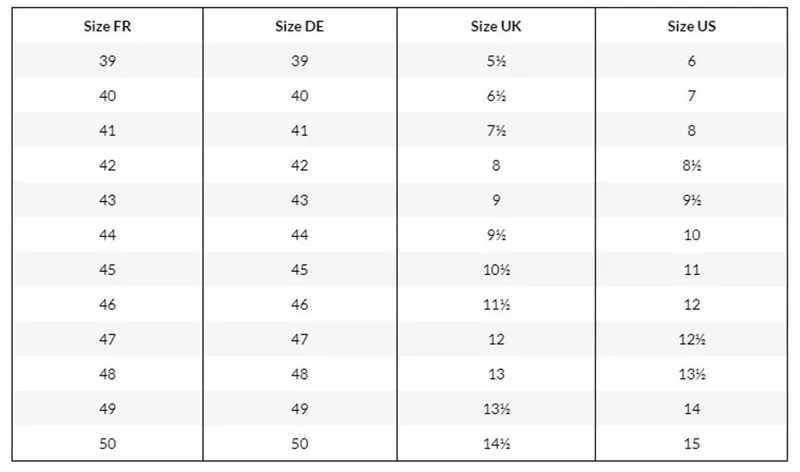The image size is (800, 472).
Task: Click US size 6 cell
Action: [691, 61]
